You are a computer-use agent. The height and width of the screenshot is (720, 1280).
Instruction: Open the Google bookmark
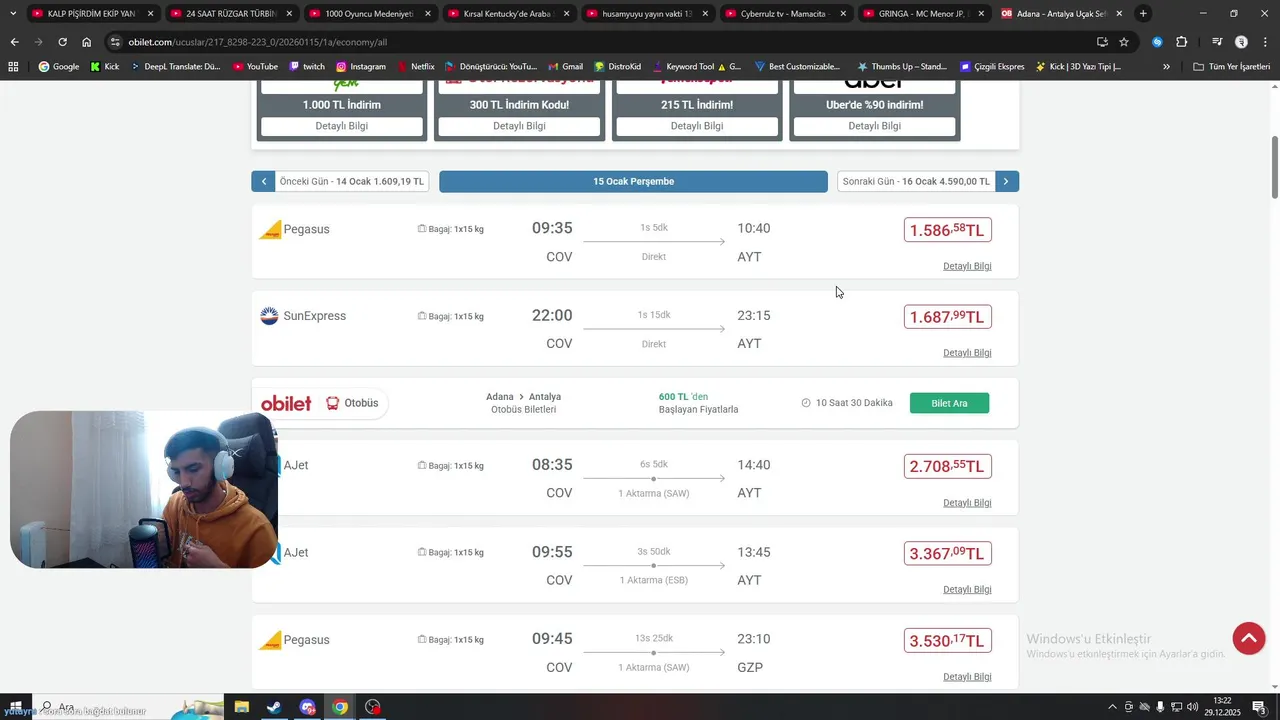click(59, 66)
